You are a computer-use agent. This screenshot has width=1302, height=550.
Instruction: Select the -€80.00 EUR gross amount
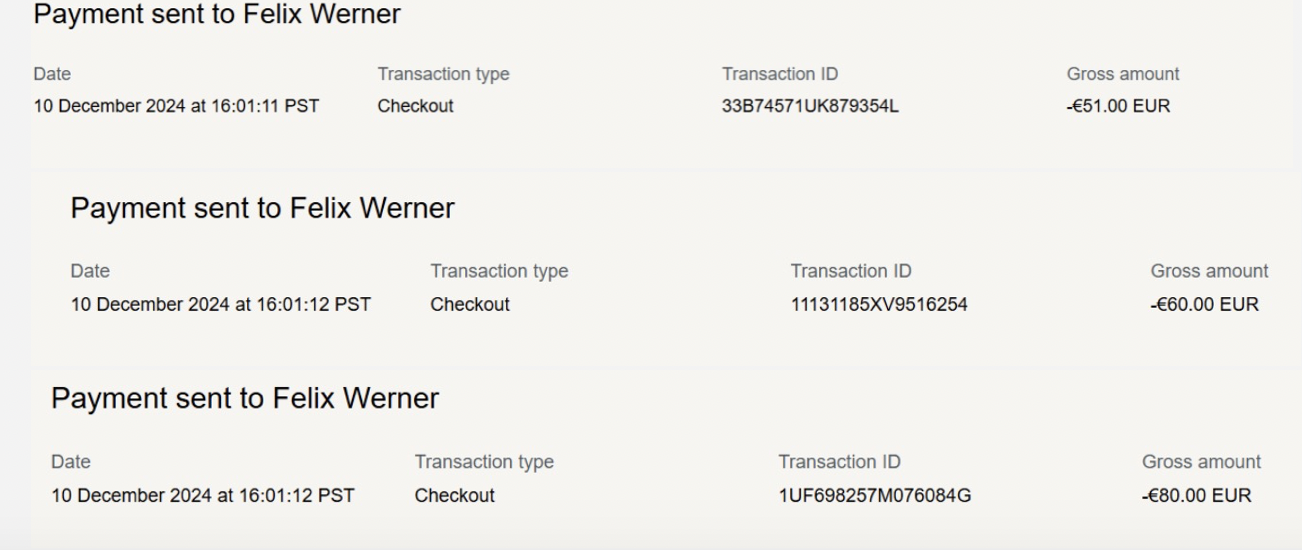tap(1196, 495)
